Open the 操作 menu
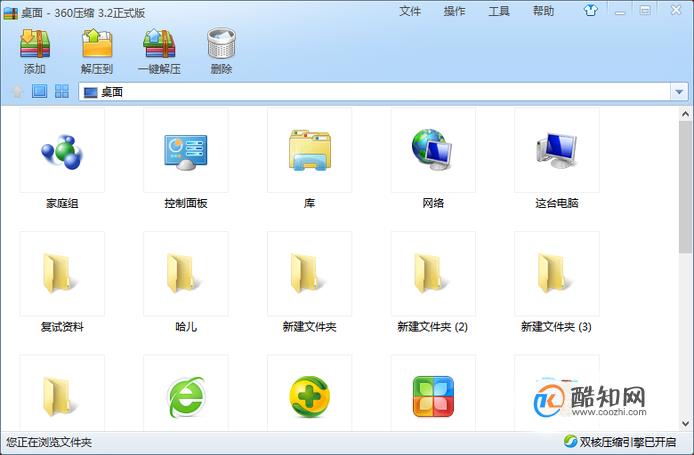694x455 pixels. click(455, 11)
